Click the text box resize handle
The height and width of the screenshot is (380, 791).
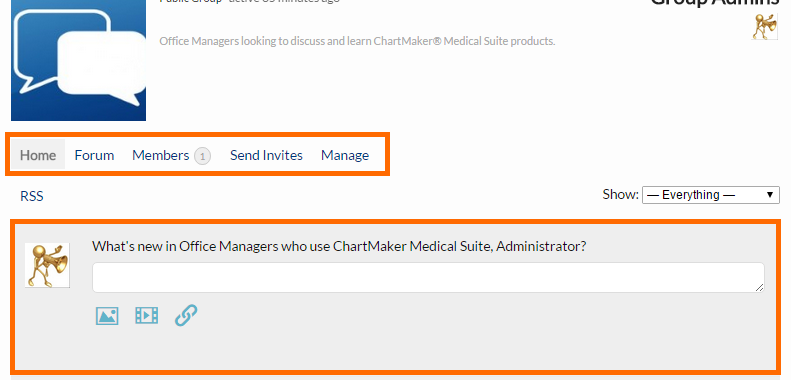click(759, 287)
